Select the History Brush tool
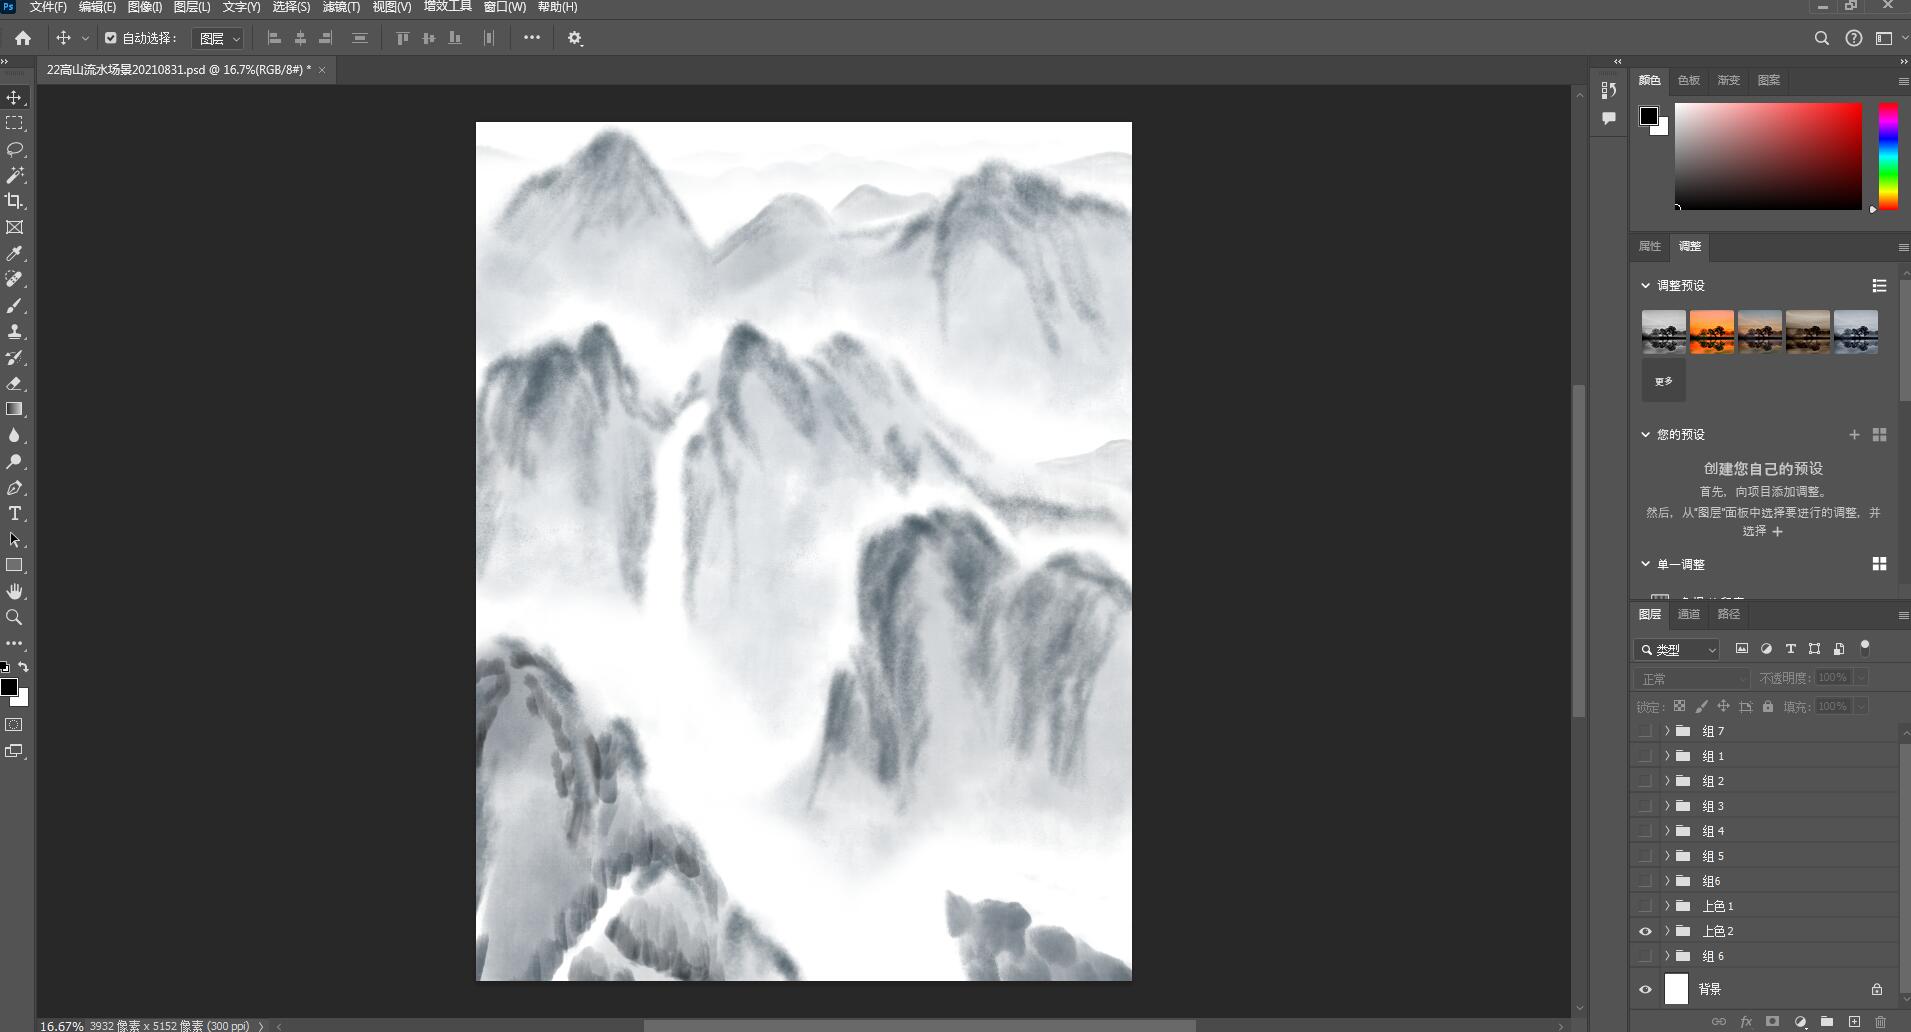 coord(14,358)
